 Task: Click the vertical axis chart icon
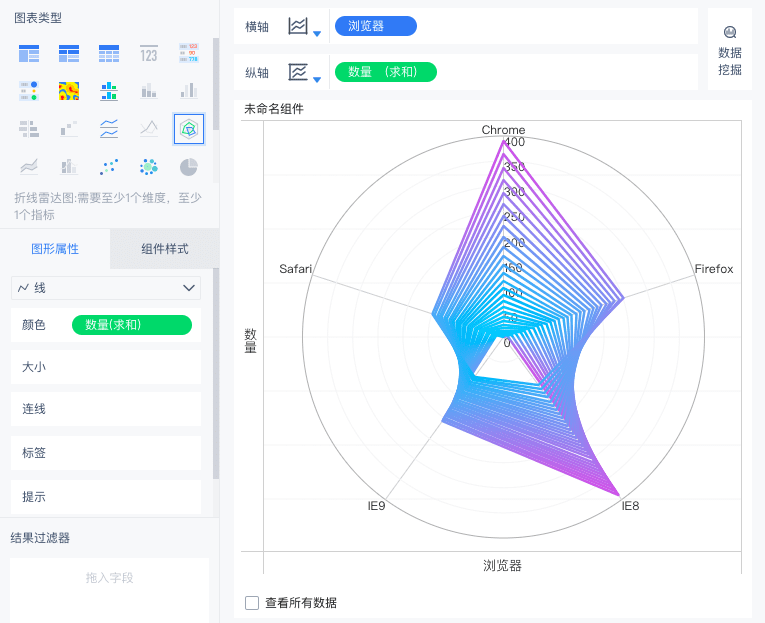coord(298,72)
